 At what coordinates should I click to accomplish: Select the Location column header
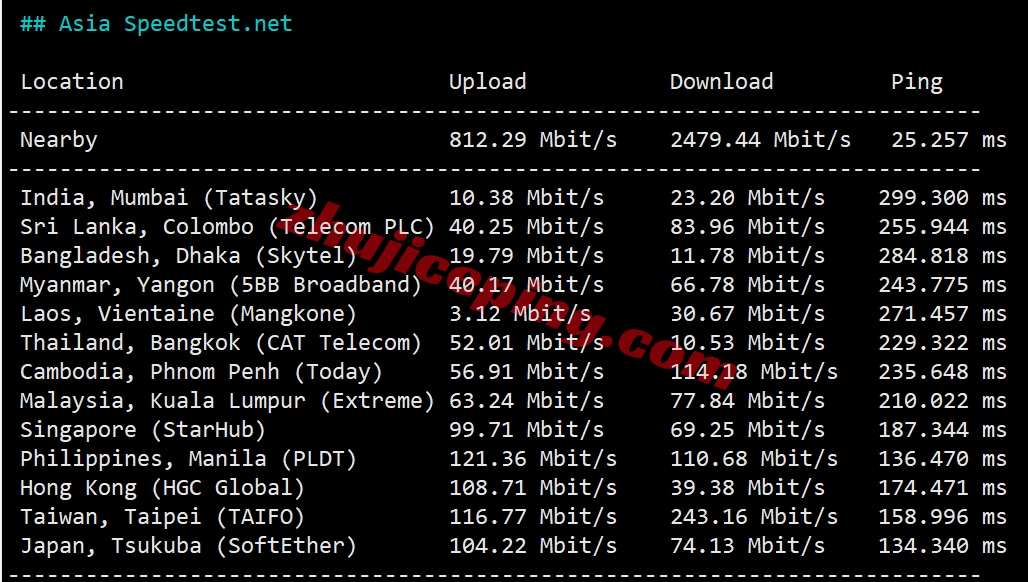[x=72, y=82]
